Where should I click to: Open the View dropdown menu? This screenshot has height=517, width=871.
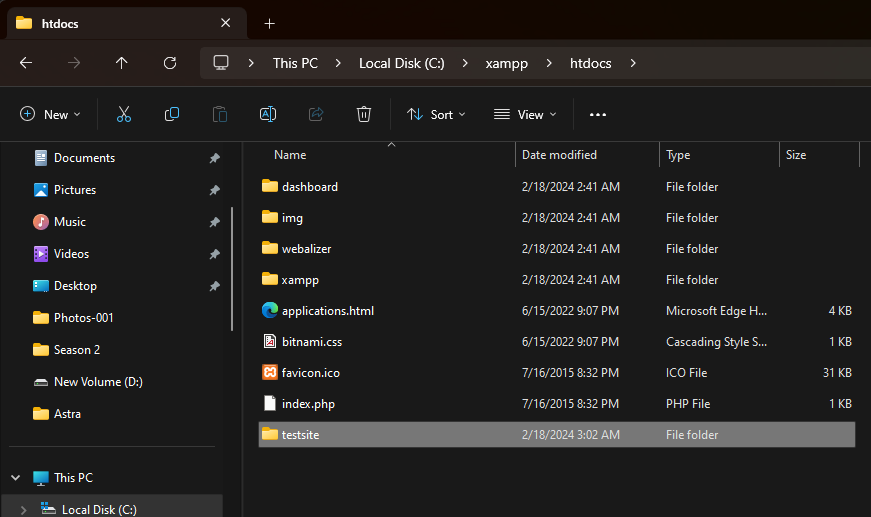click(525, 115)
